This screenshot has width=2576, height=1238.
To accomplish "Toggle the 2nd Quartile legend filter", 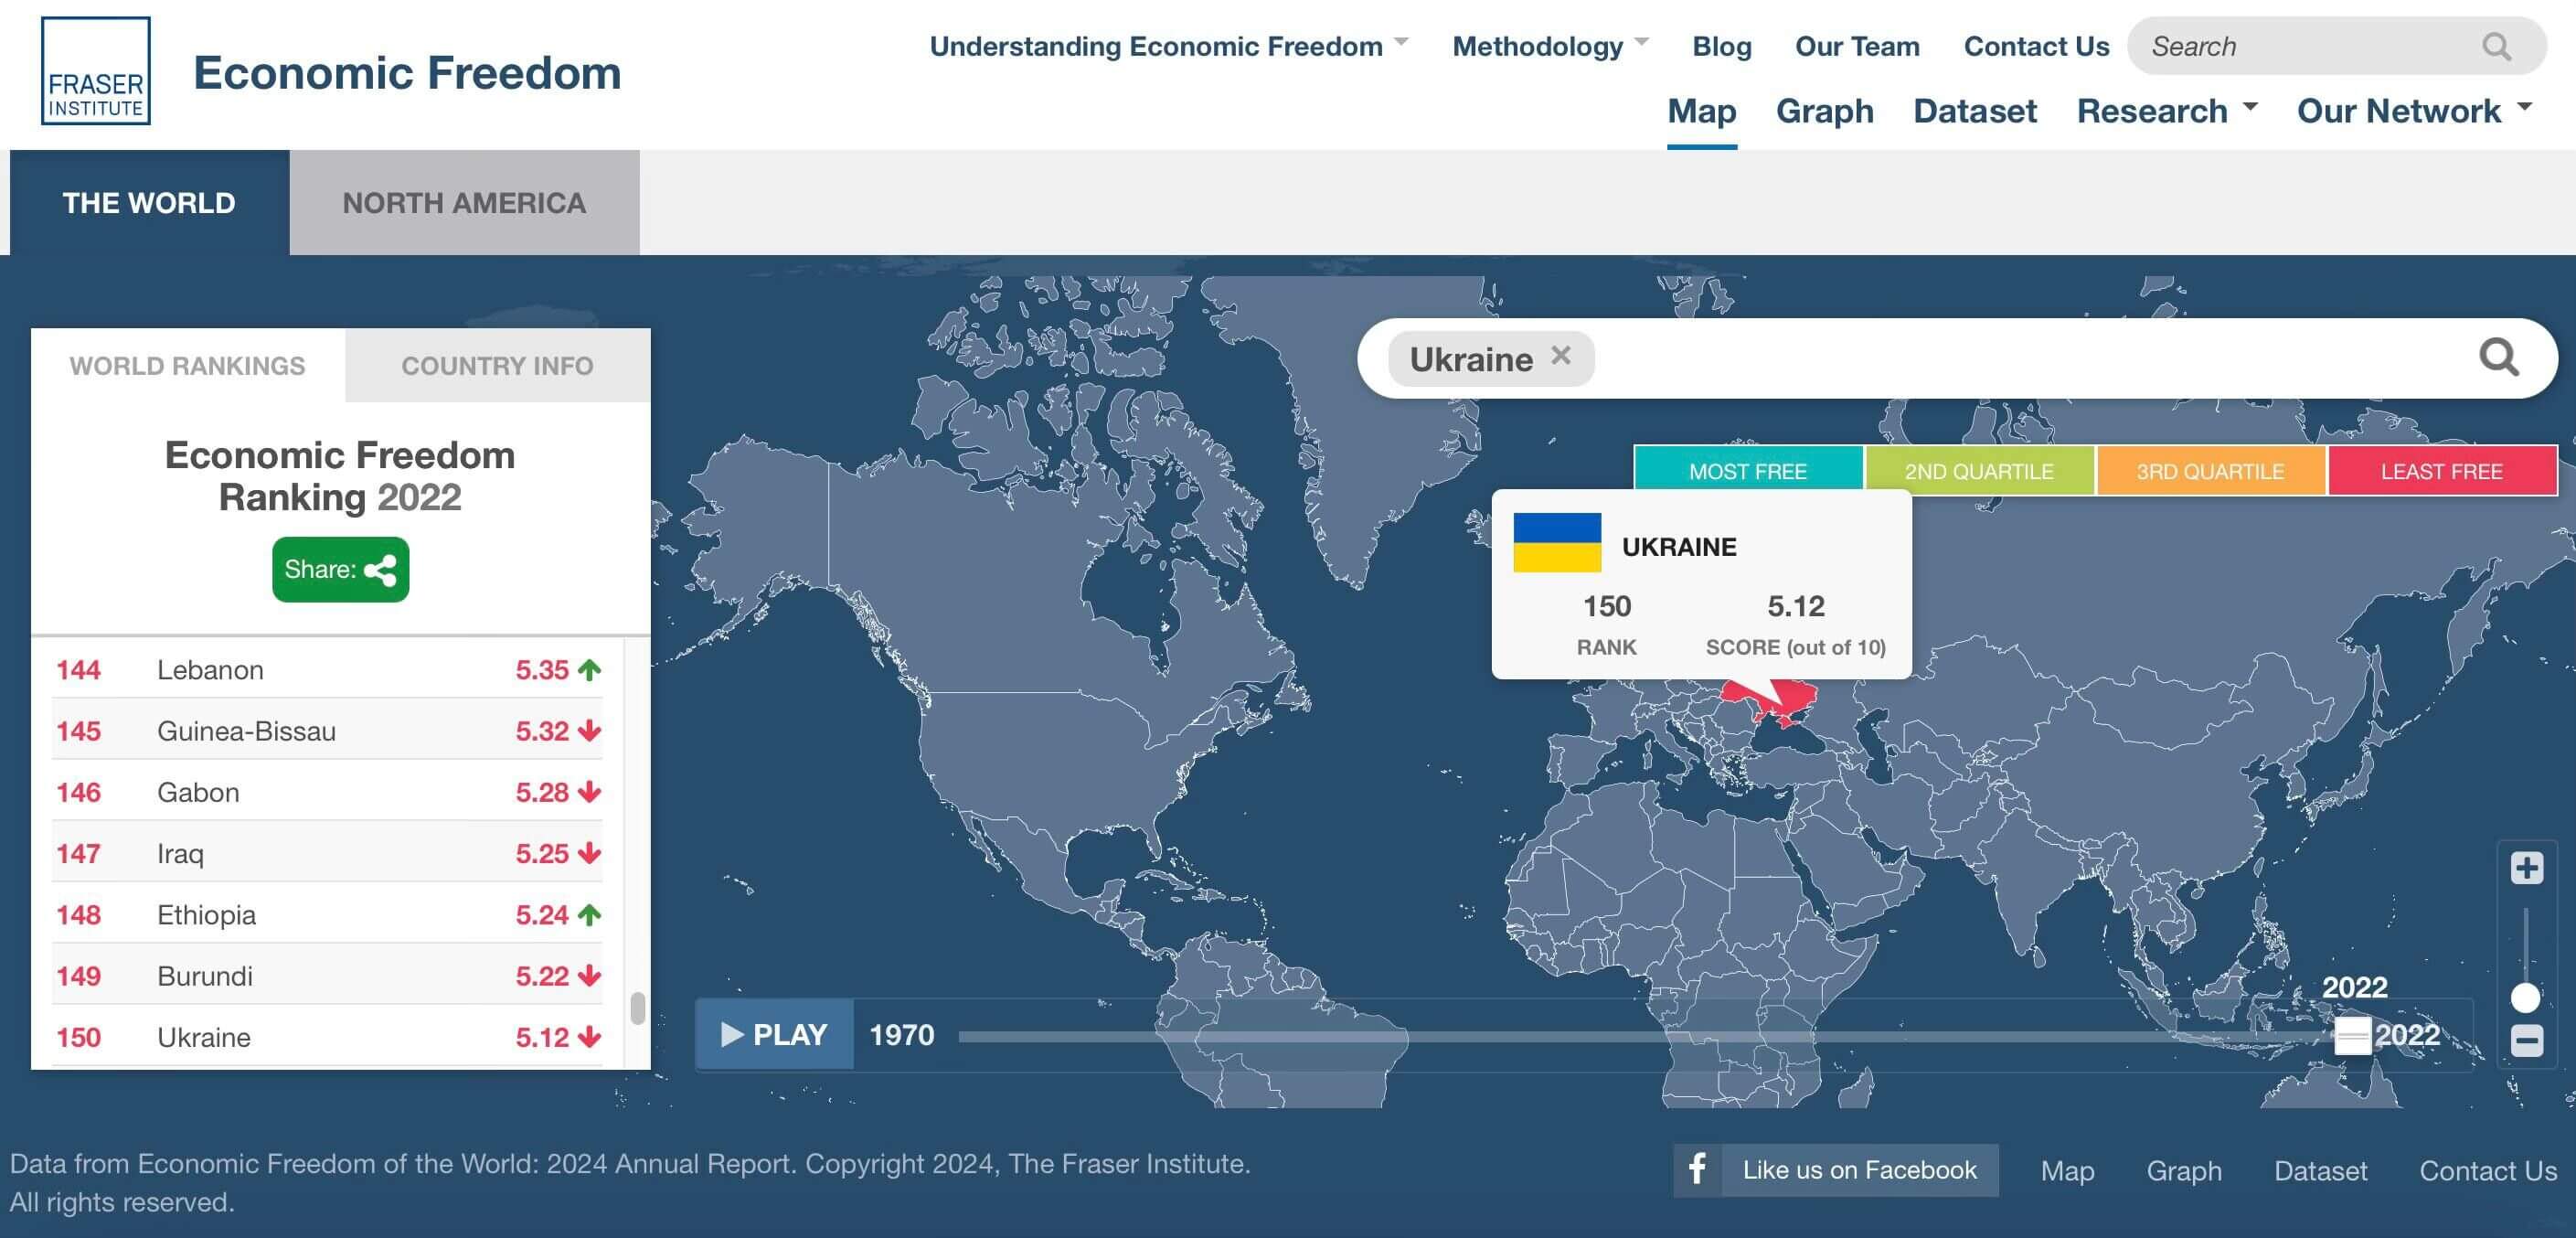I will point(1978,471).
